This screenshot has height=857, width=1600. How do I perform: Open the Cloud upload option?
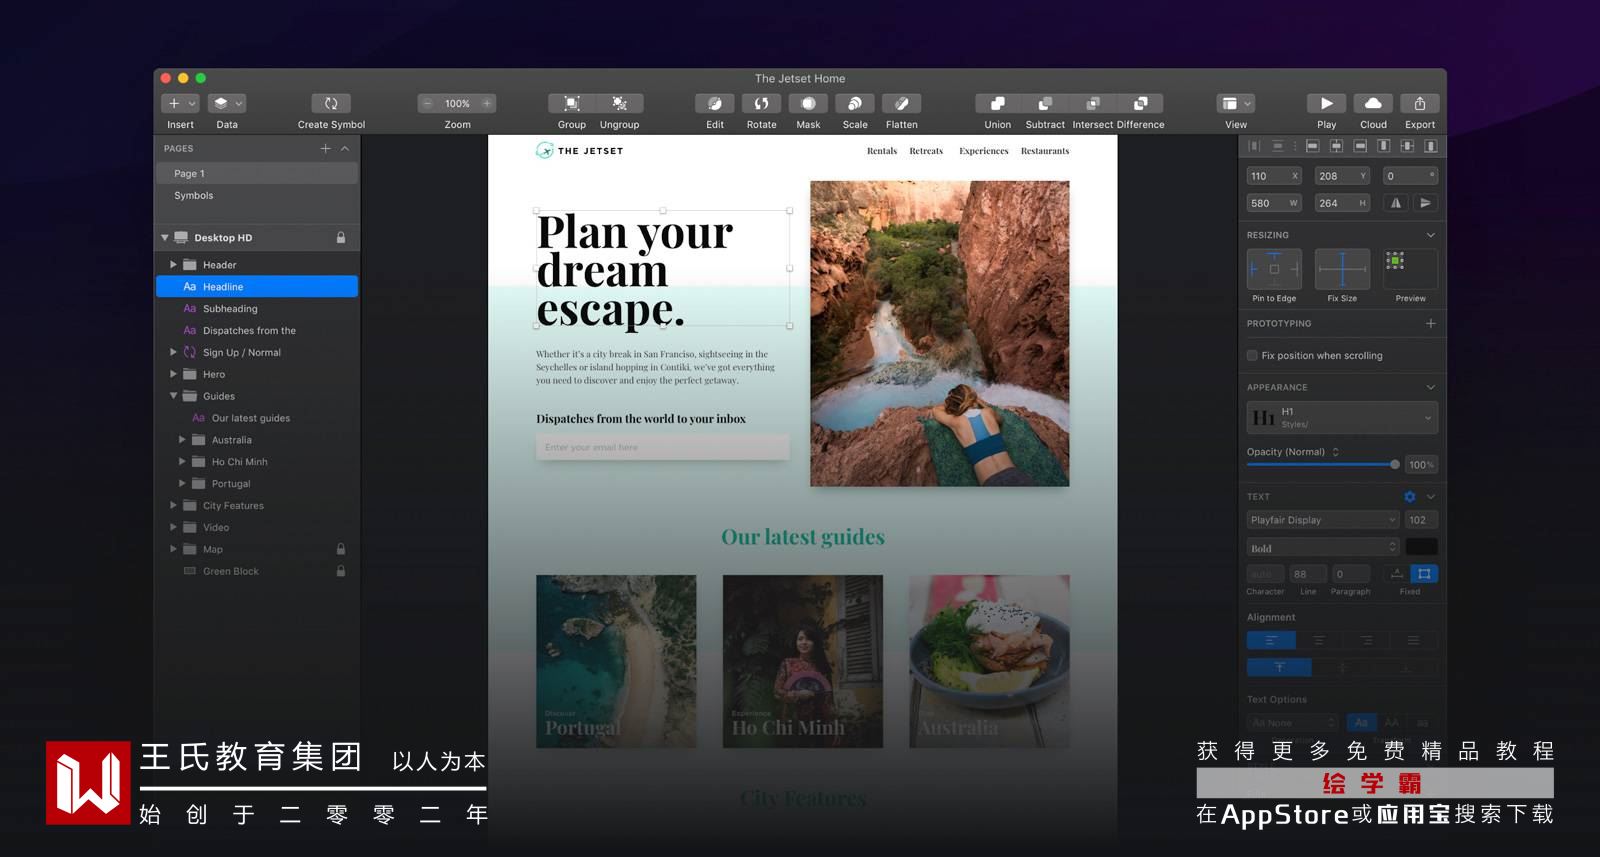click(1373, 103)
